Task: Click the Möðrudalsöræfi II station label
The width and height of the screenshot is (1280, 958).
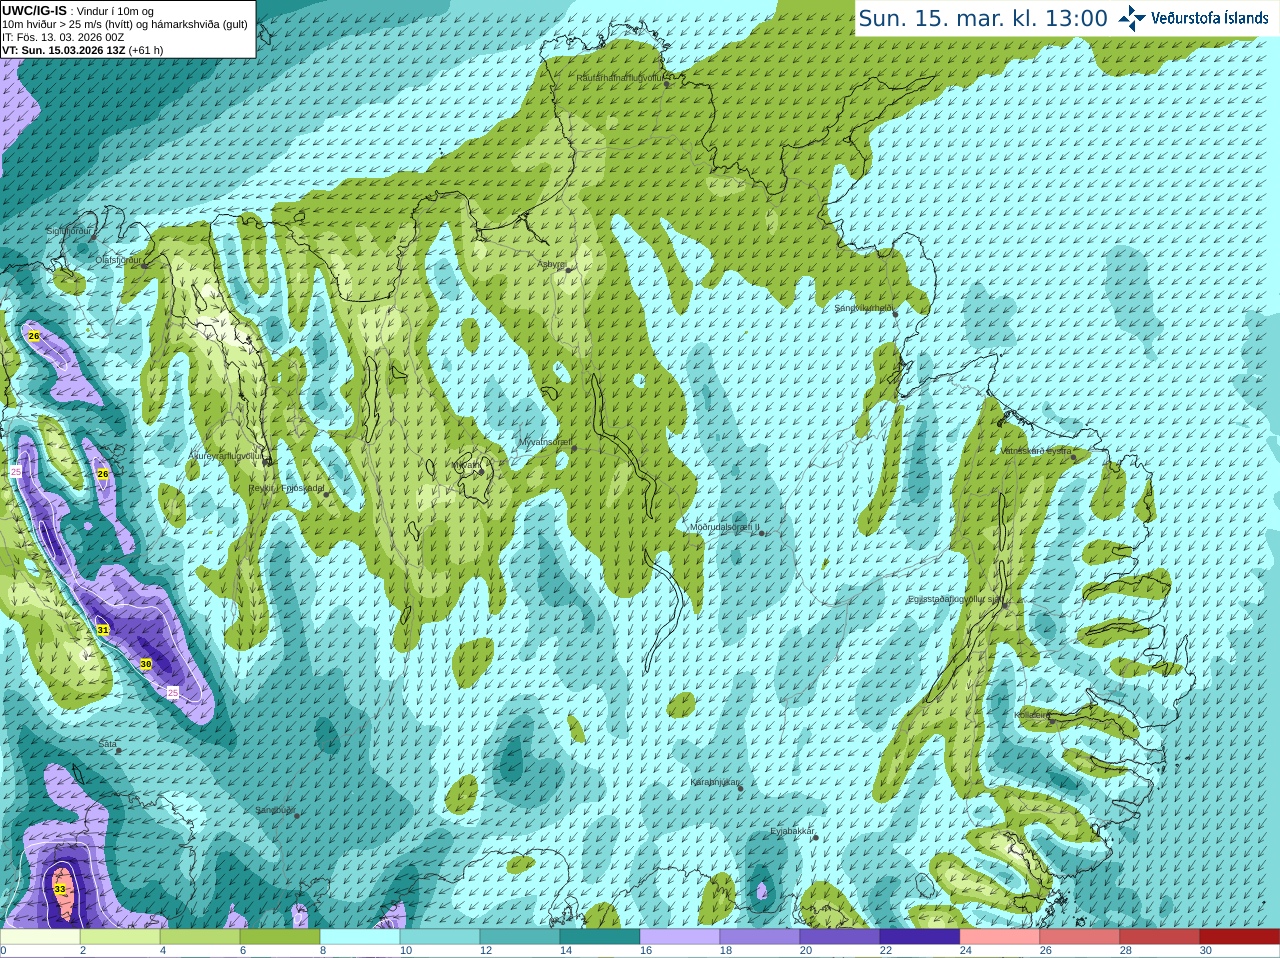Action: tap(724, 526)
